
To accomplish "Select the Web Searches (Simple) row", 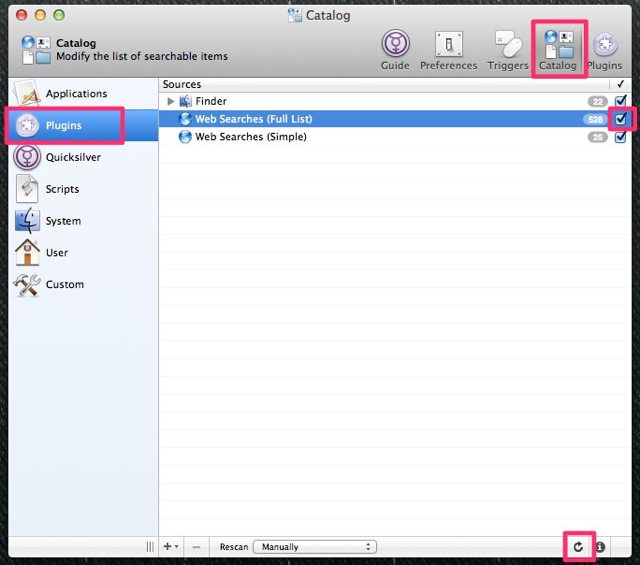I will tap(395, 137).
